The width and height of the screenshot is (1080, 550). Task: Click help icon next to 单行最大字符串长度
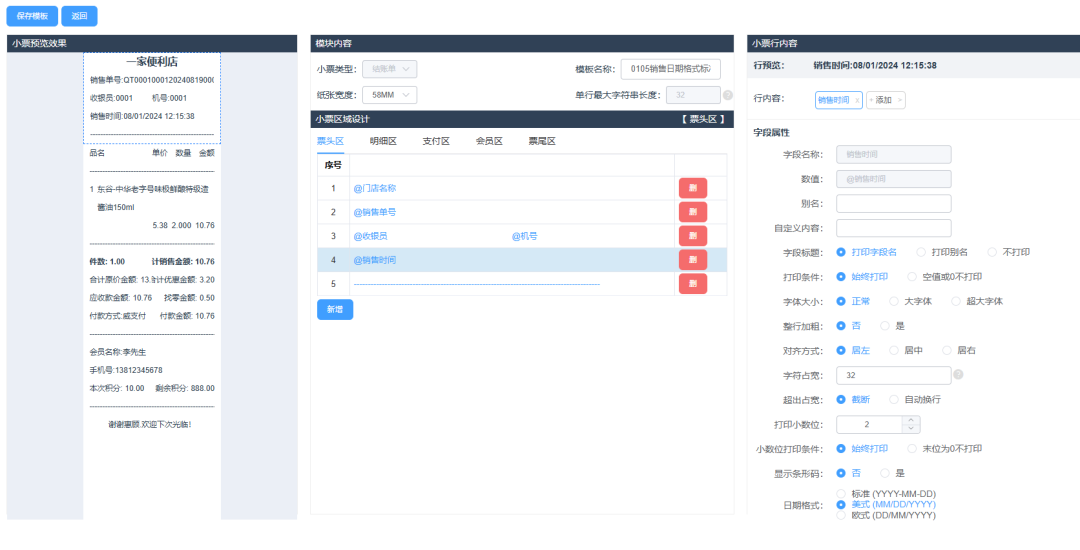pos(728,95)
